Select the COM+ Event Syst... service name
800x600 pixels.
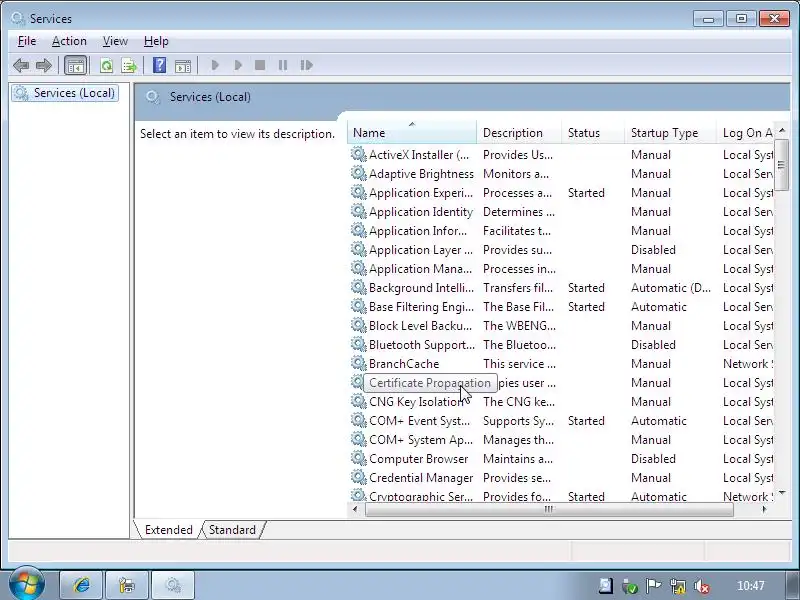[419, 421]
